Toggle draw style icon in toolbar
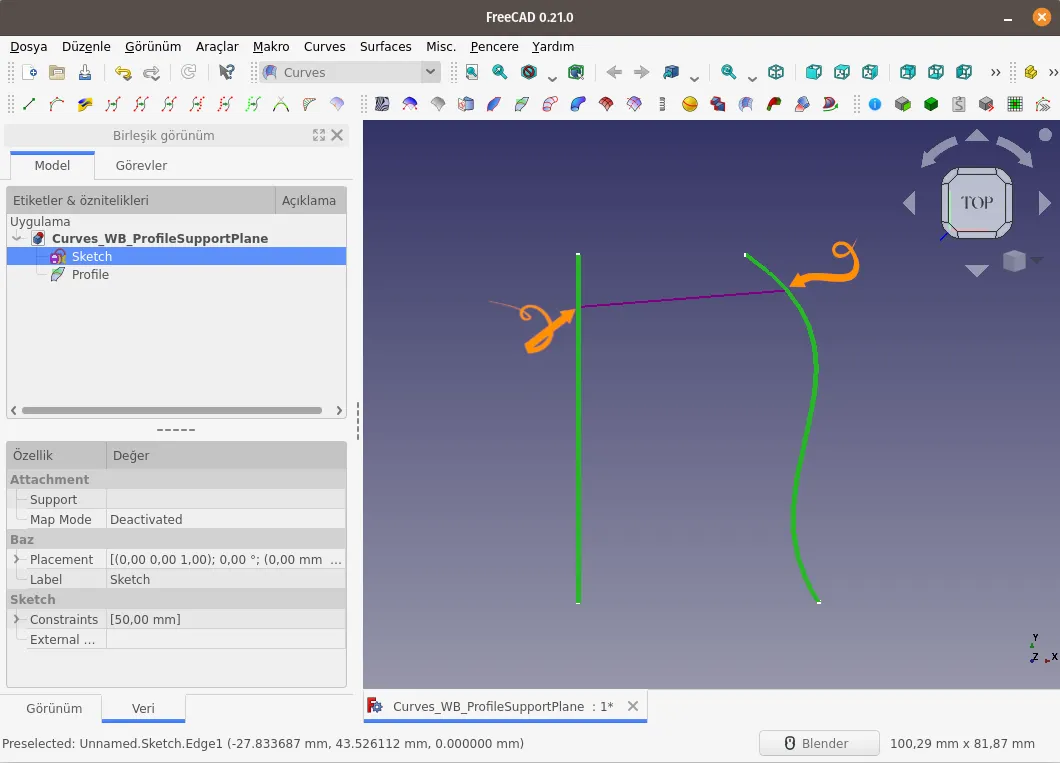 529,72
